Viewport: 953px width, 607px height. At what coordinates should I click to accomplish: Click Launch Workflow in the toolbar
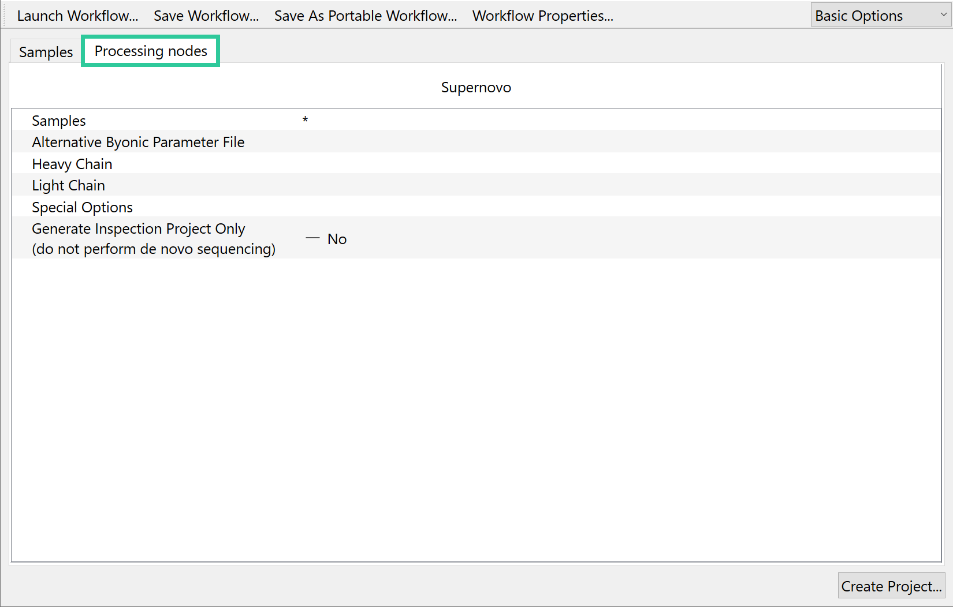77,16
